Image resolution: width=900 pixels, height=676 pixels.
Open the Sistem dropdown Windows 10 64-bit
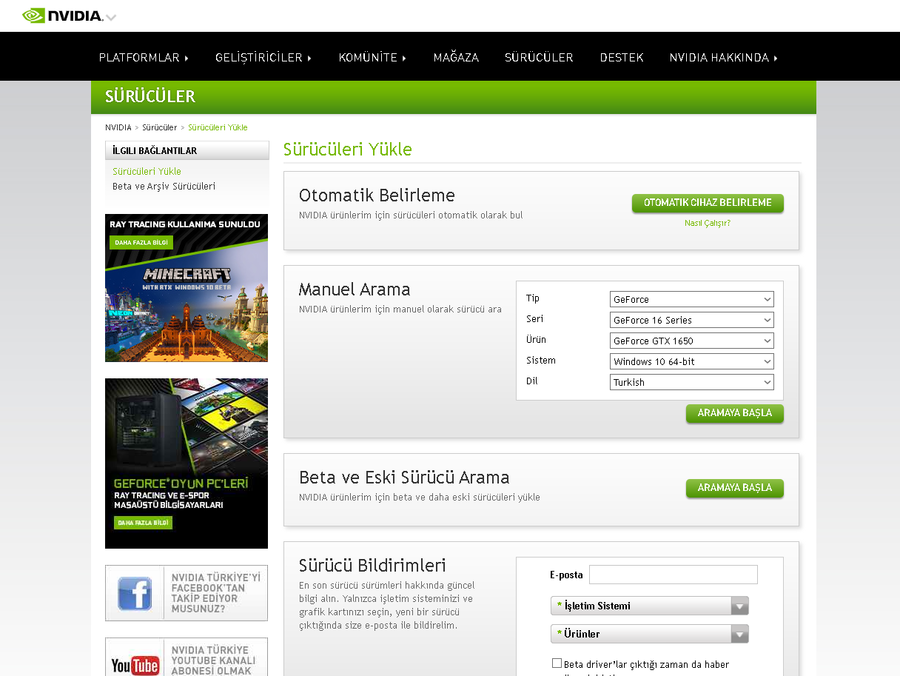coord(691,361)
